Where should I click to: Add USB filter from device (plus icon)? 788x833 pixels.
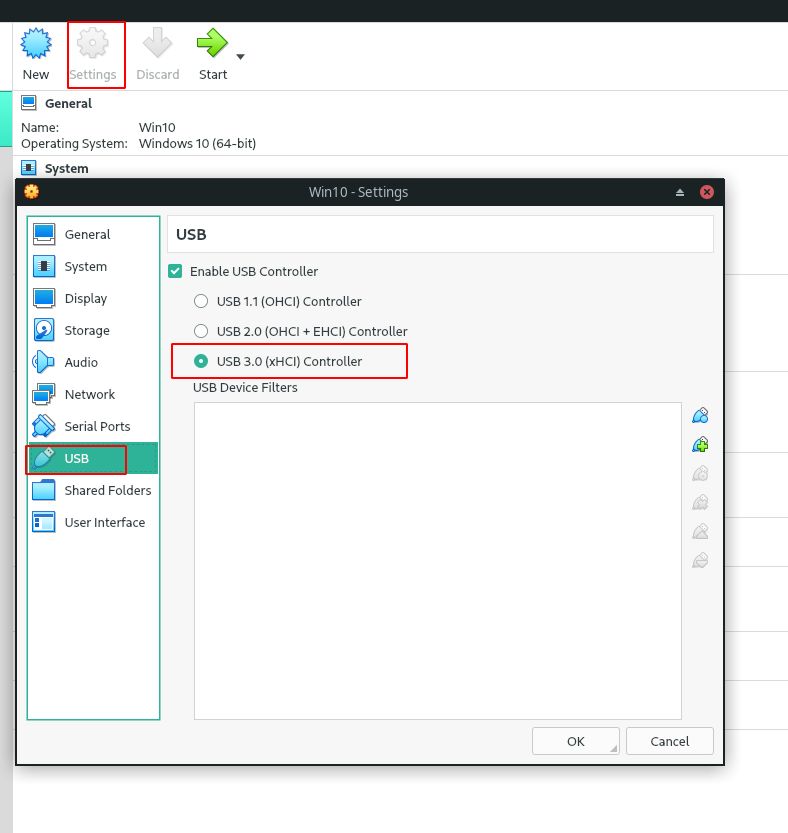click(700, 445)
